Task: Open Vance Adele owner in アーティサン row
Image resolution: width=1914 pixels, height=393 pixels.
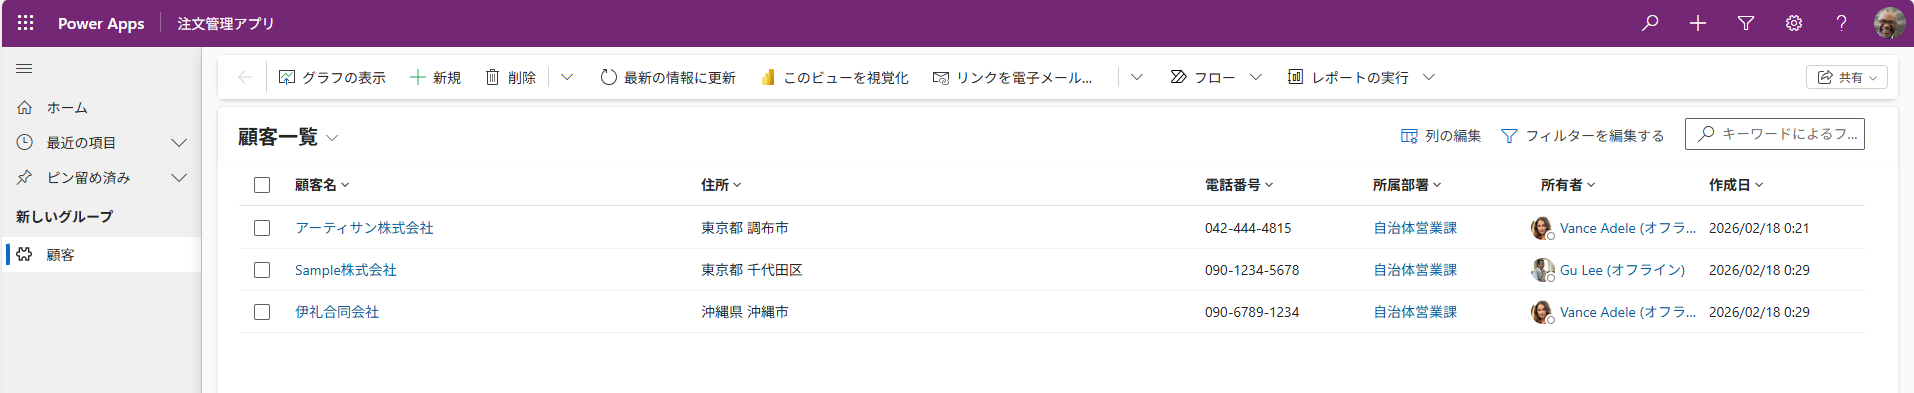Action: (1627, 228)
